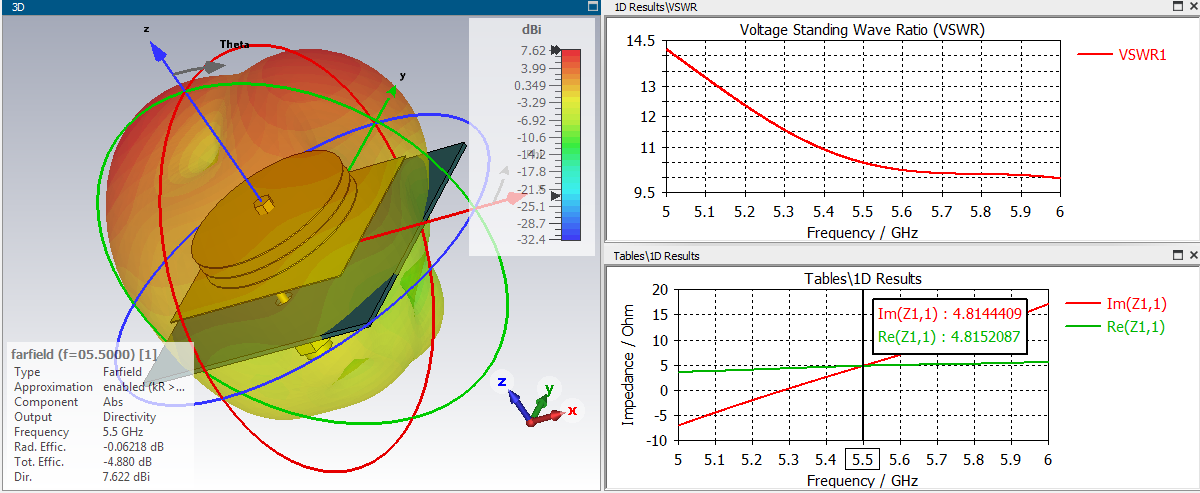Viewport: 1200px width, 493px height.
Task: Maximize the 1D Results\VSWR panel
Action: [x=1177, y=6]
